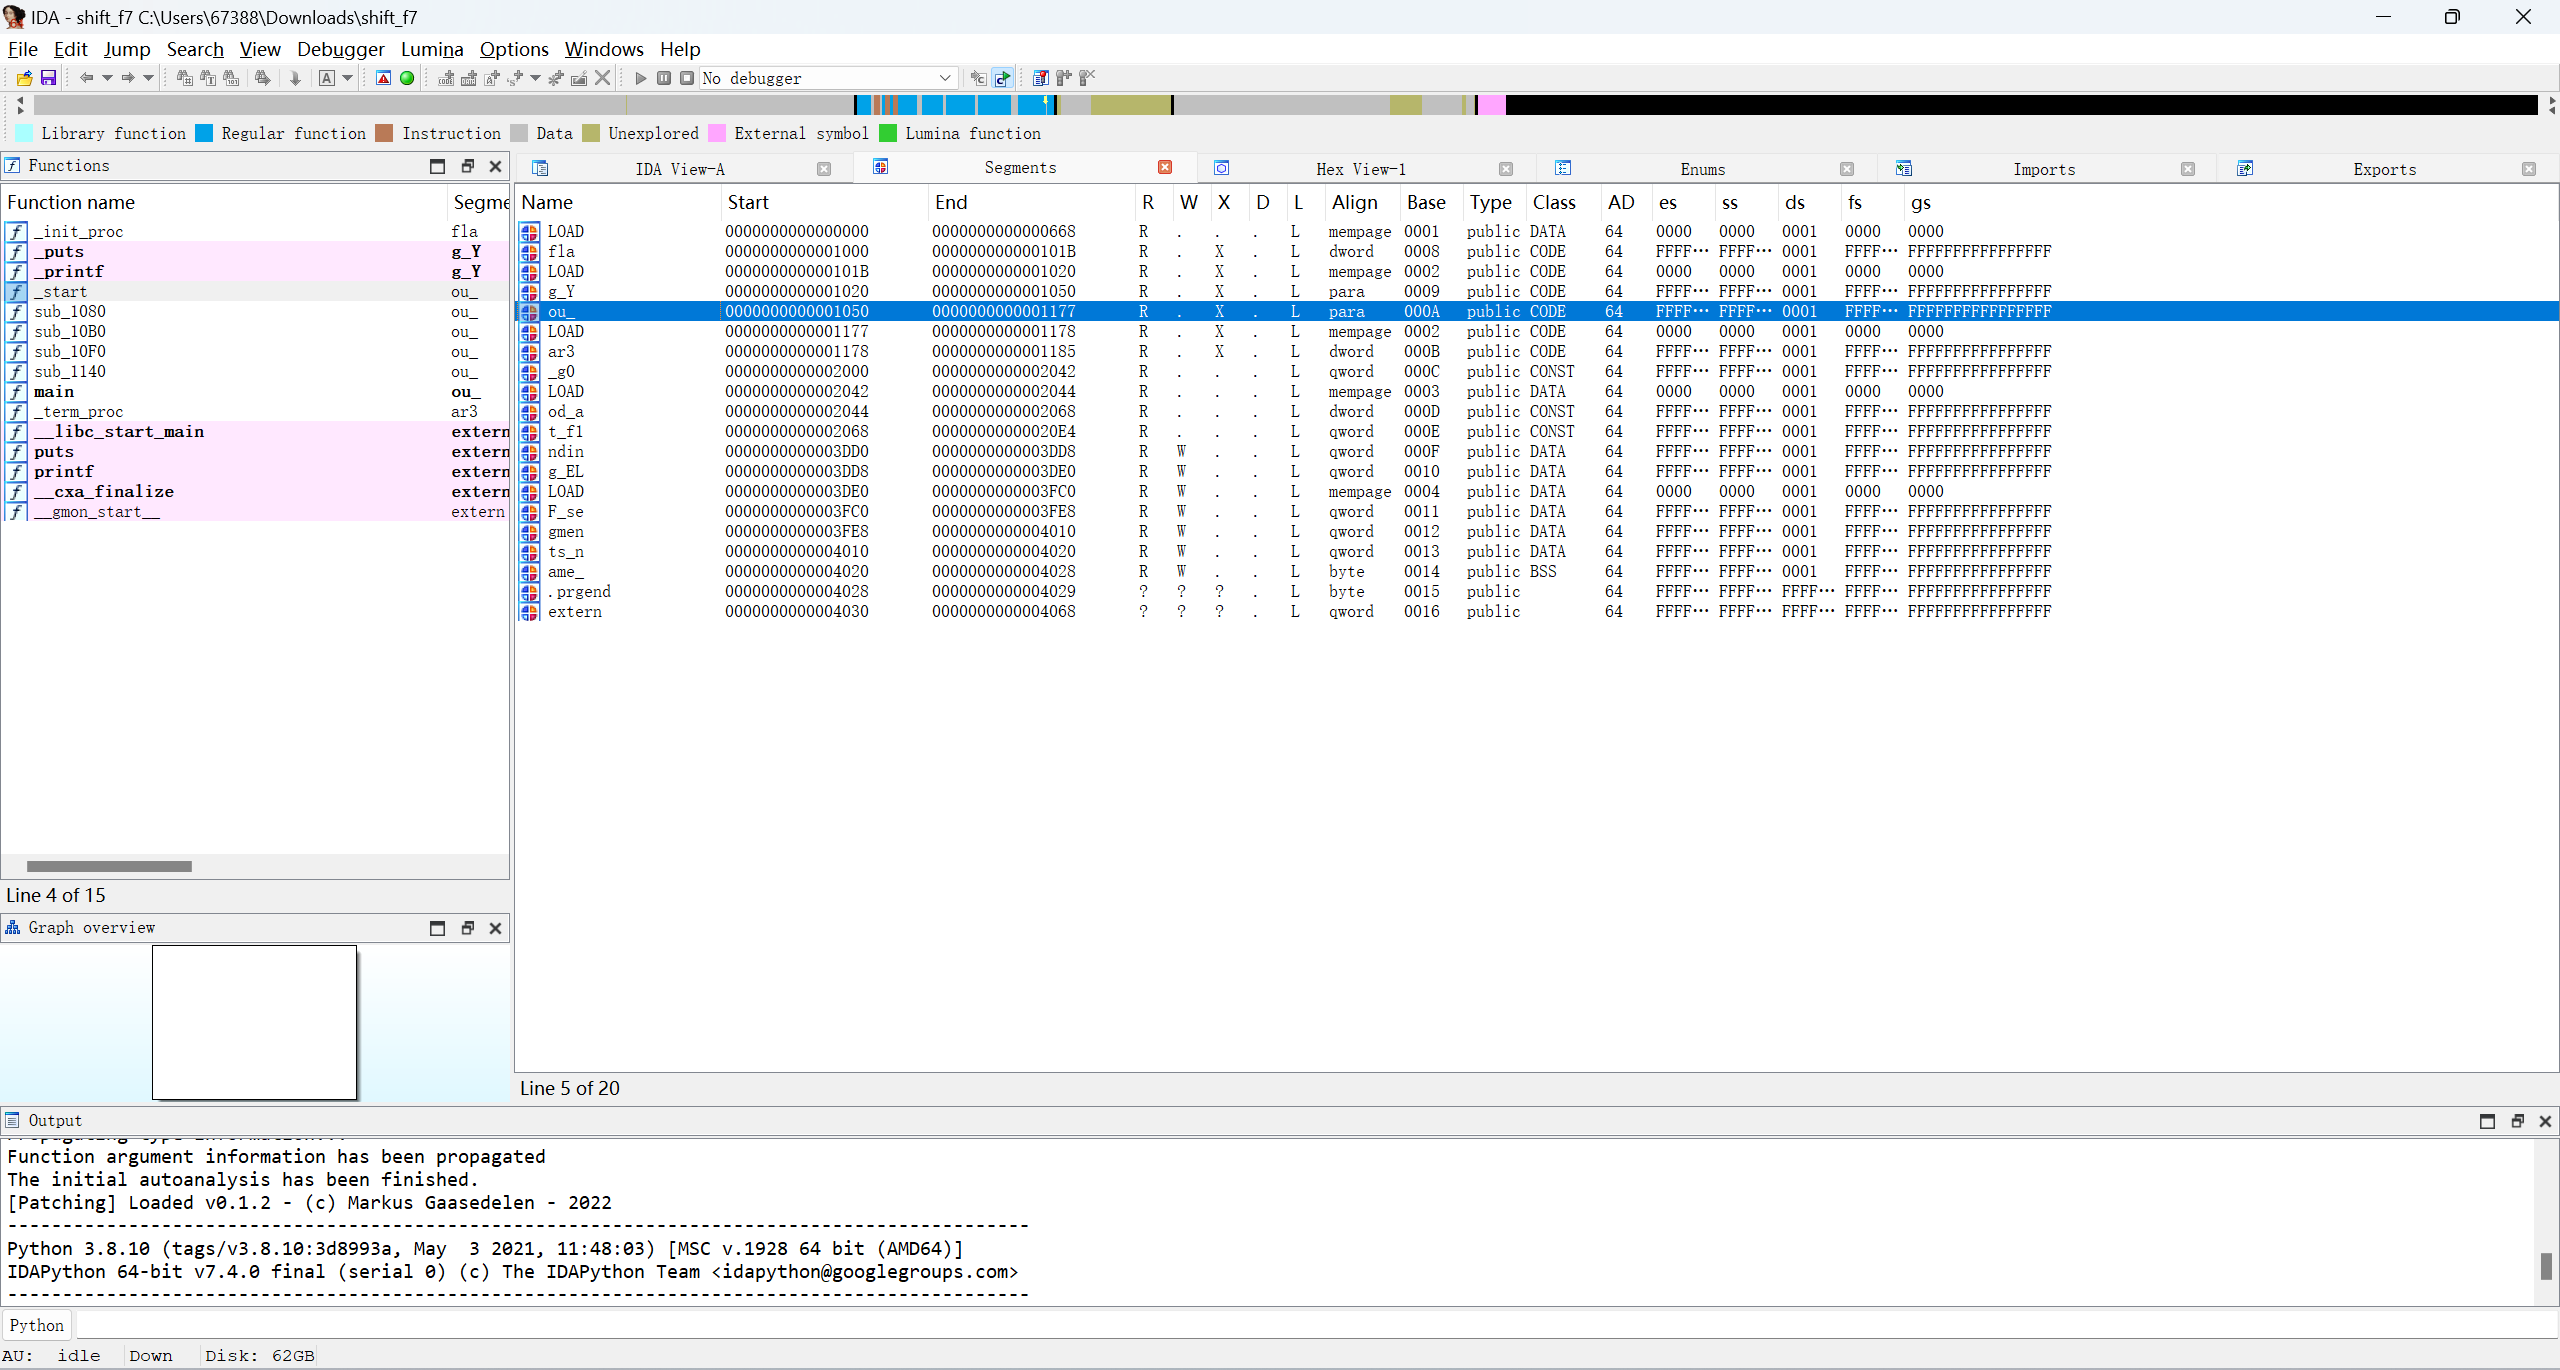Select the main function row
The width and height of the screenshot is (2560, 1370).
coord(256,392)
